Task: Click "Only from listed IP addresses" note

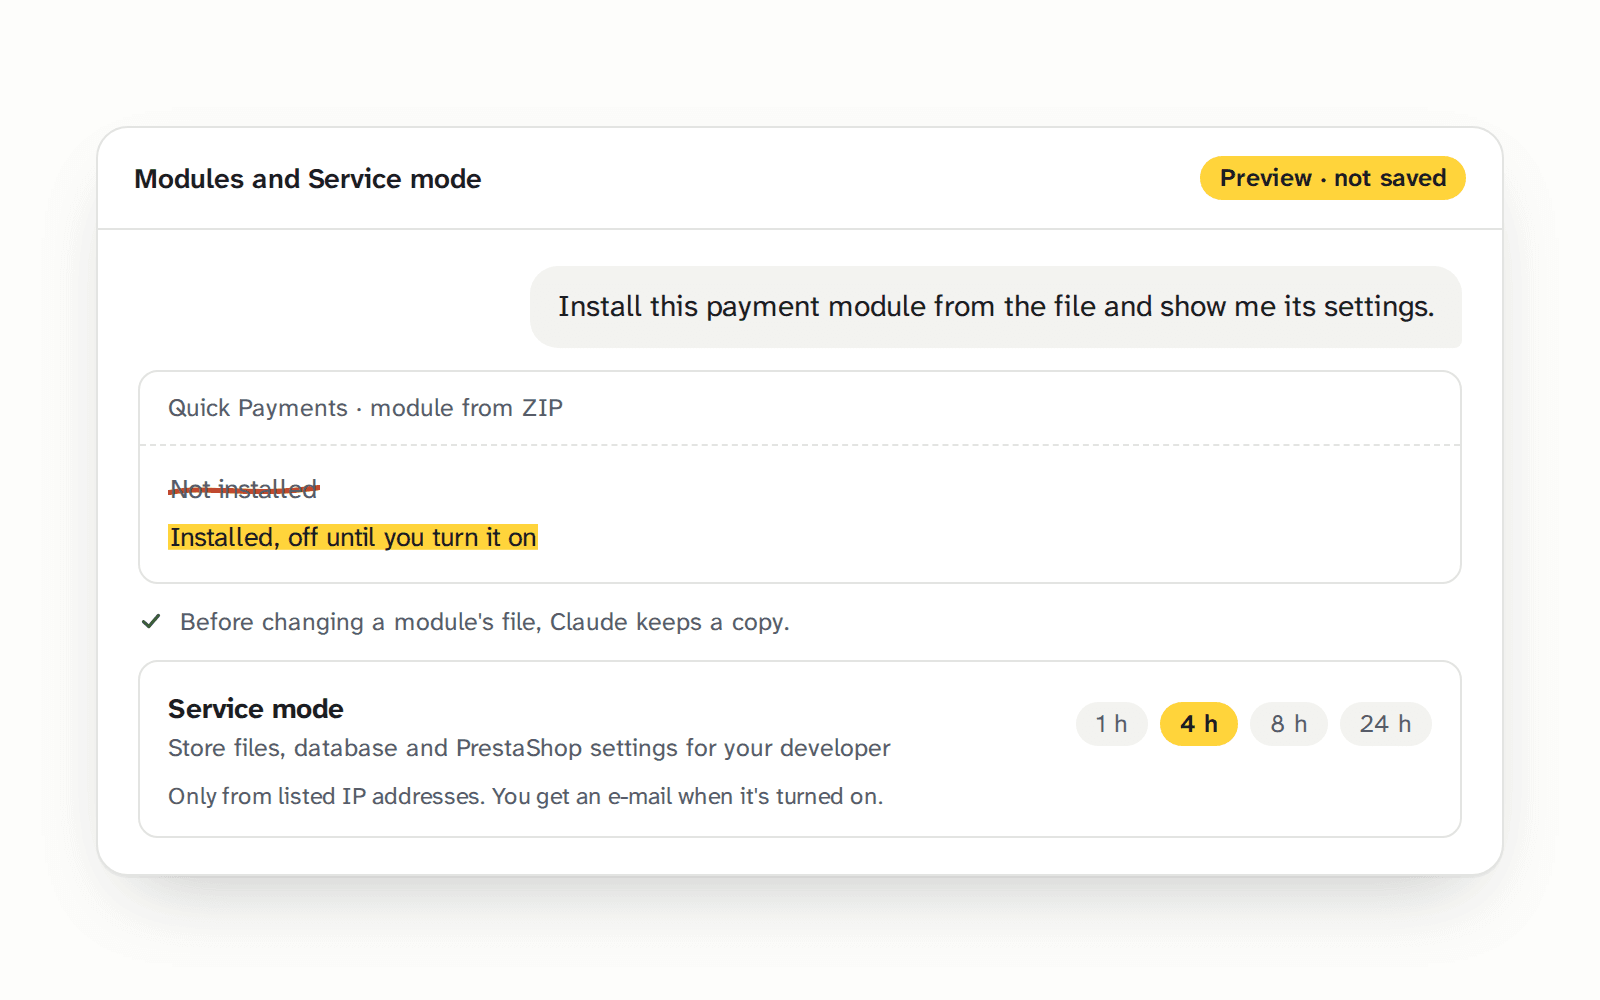Action: [x=526, y=796]
